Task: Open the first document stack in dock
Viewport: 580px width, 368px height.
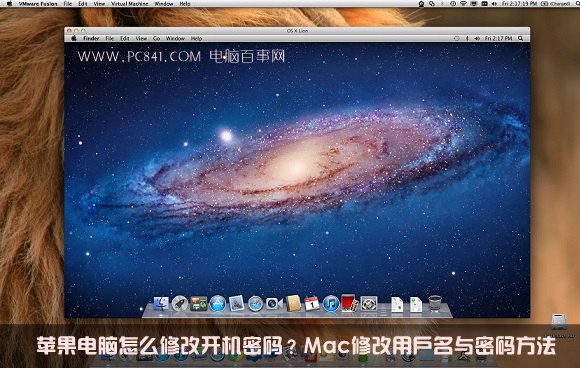Action: pos(397,304)
